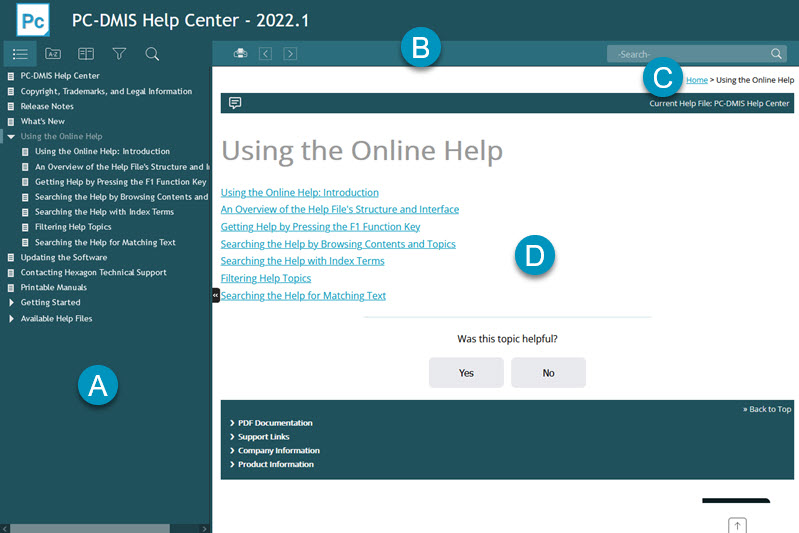The width and height of the screenshot is (799, 533).
Task: Click the feedback comment icon
Action: point(235,103)
